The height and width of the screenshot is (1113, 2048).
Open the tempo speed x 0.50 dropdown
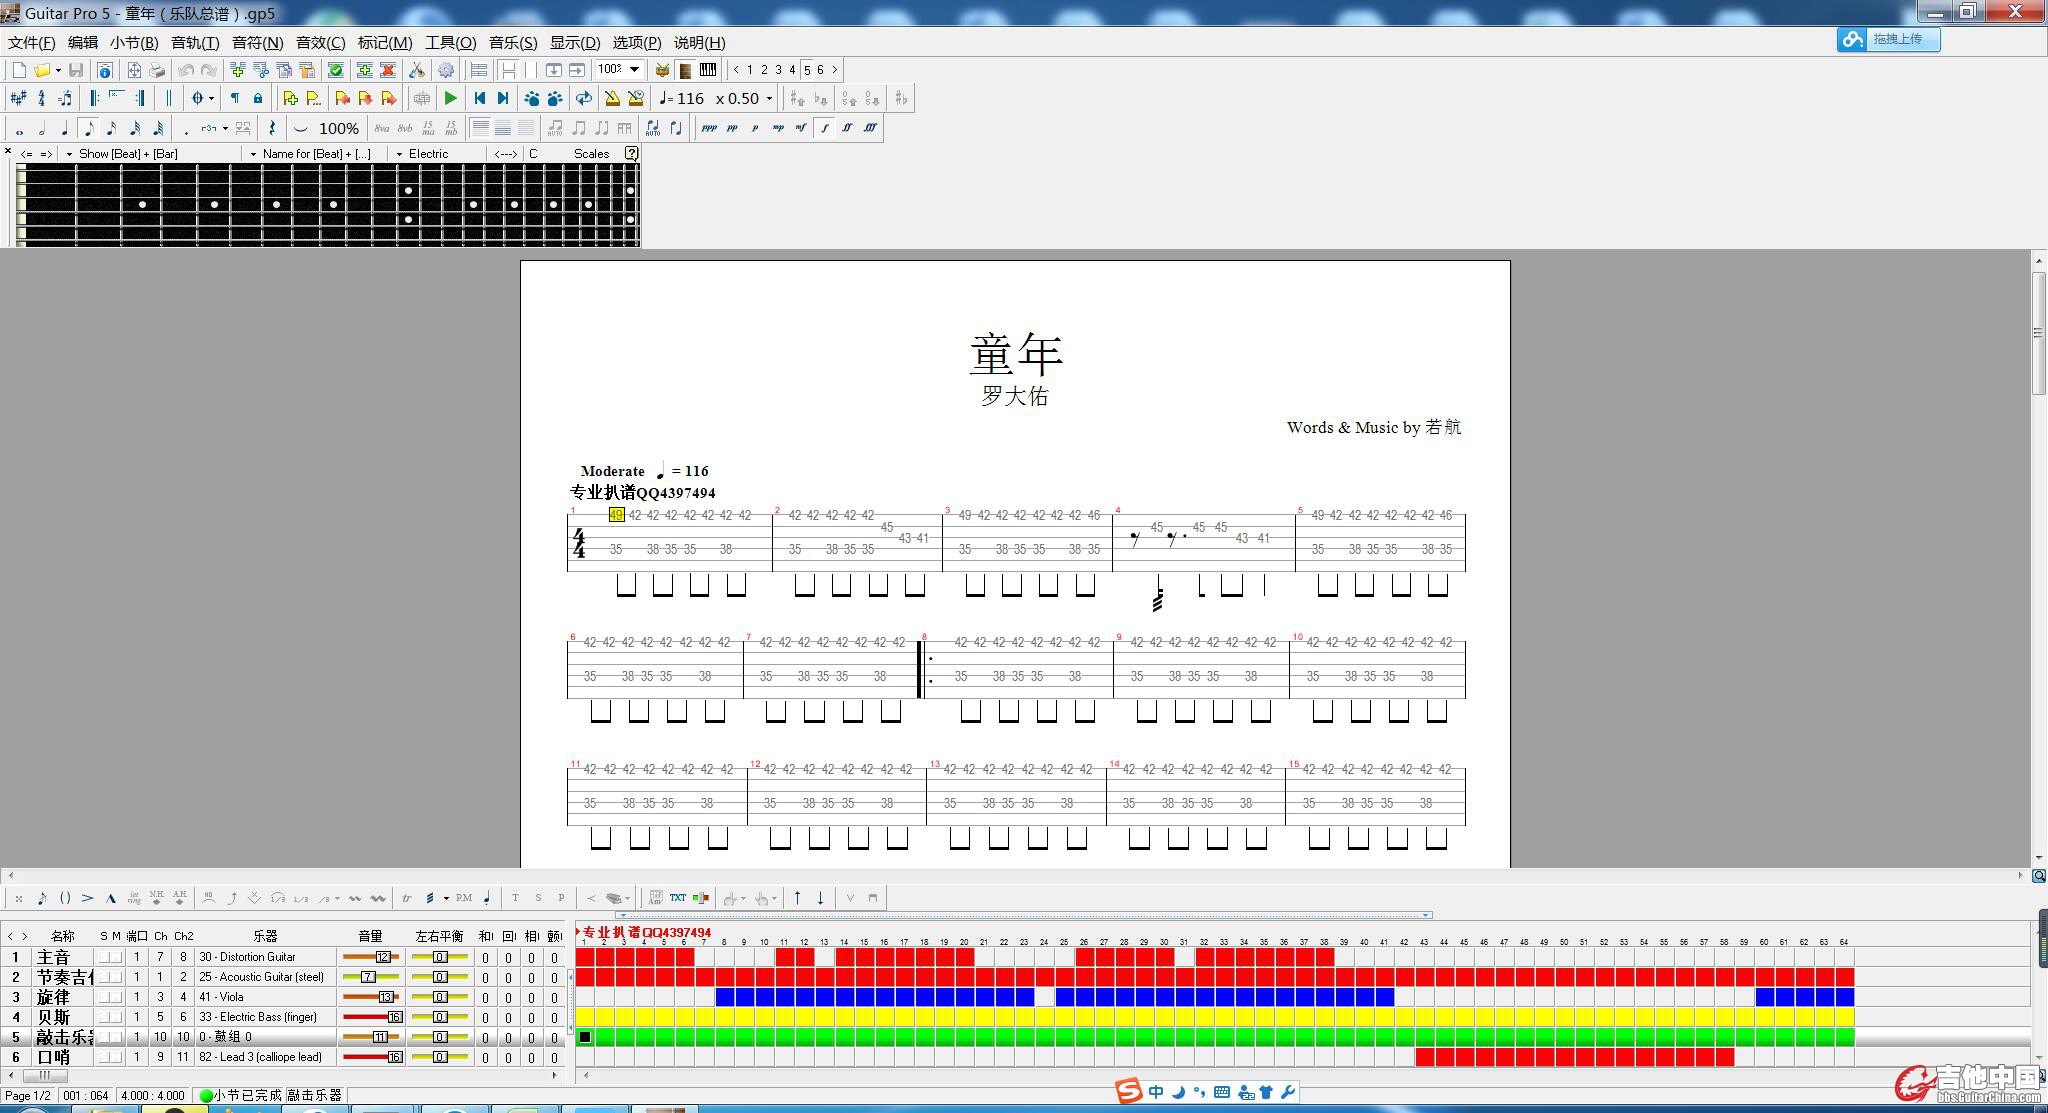(768, 98)
